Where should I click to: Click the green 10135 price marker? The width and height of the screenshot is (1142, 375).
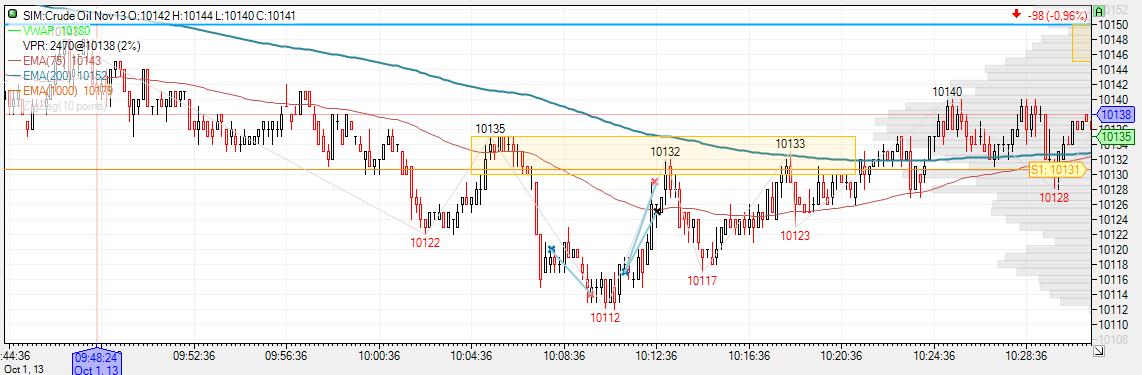(1116, 136)
